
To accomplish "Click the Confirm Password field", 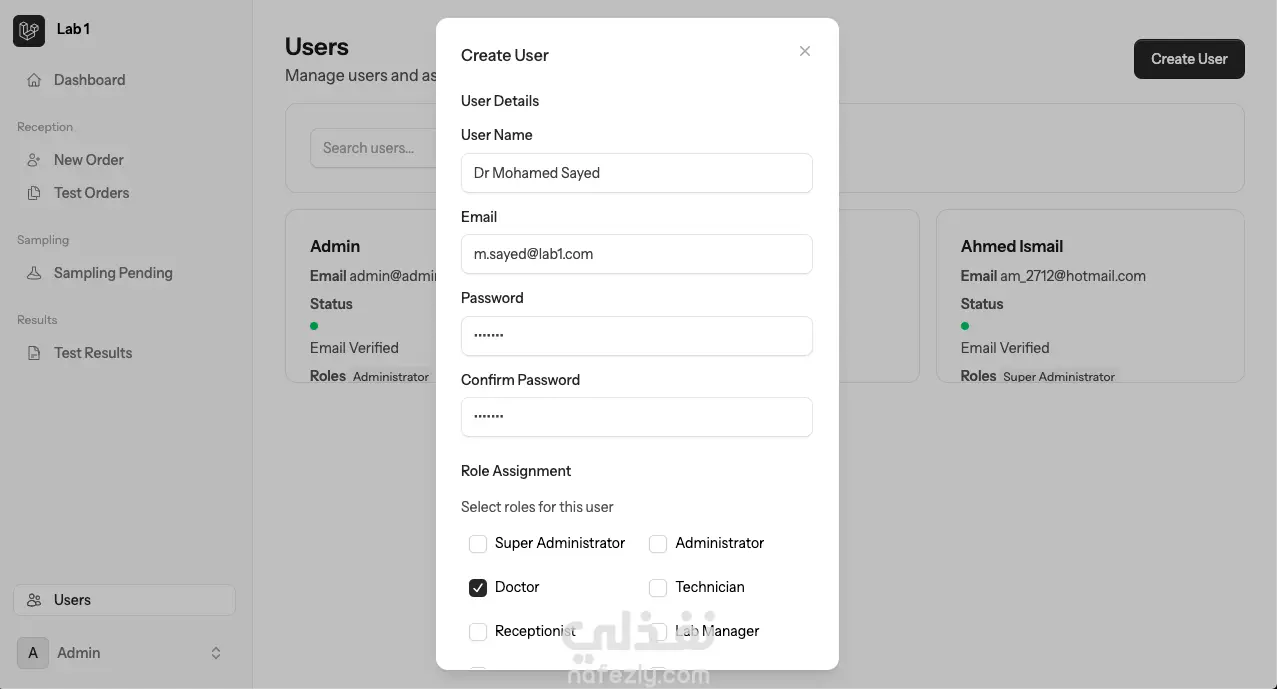I will tap(636, 417).
